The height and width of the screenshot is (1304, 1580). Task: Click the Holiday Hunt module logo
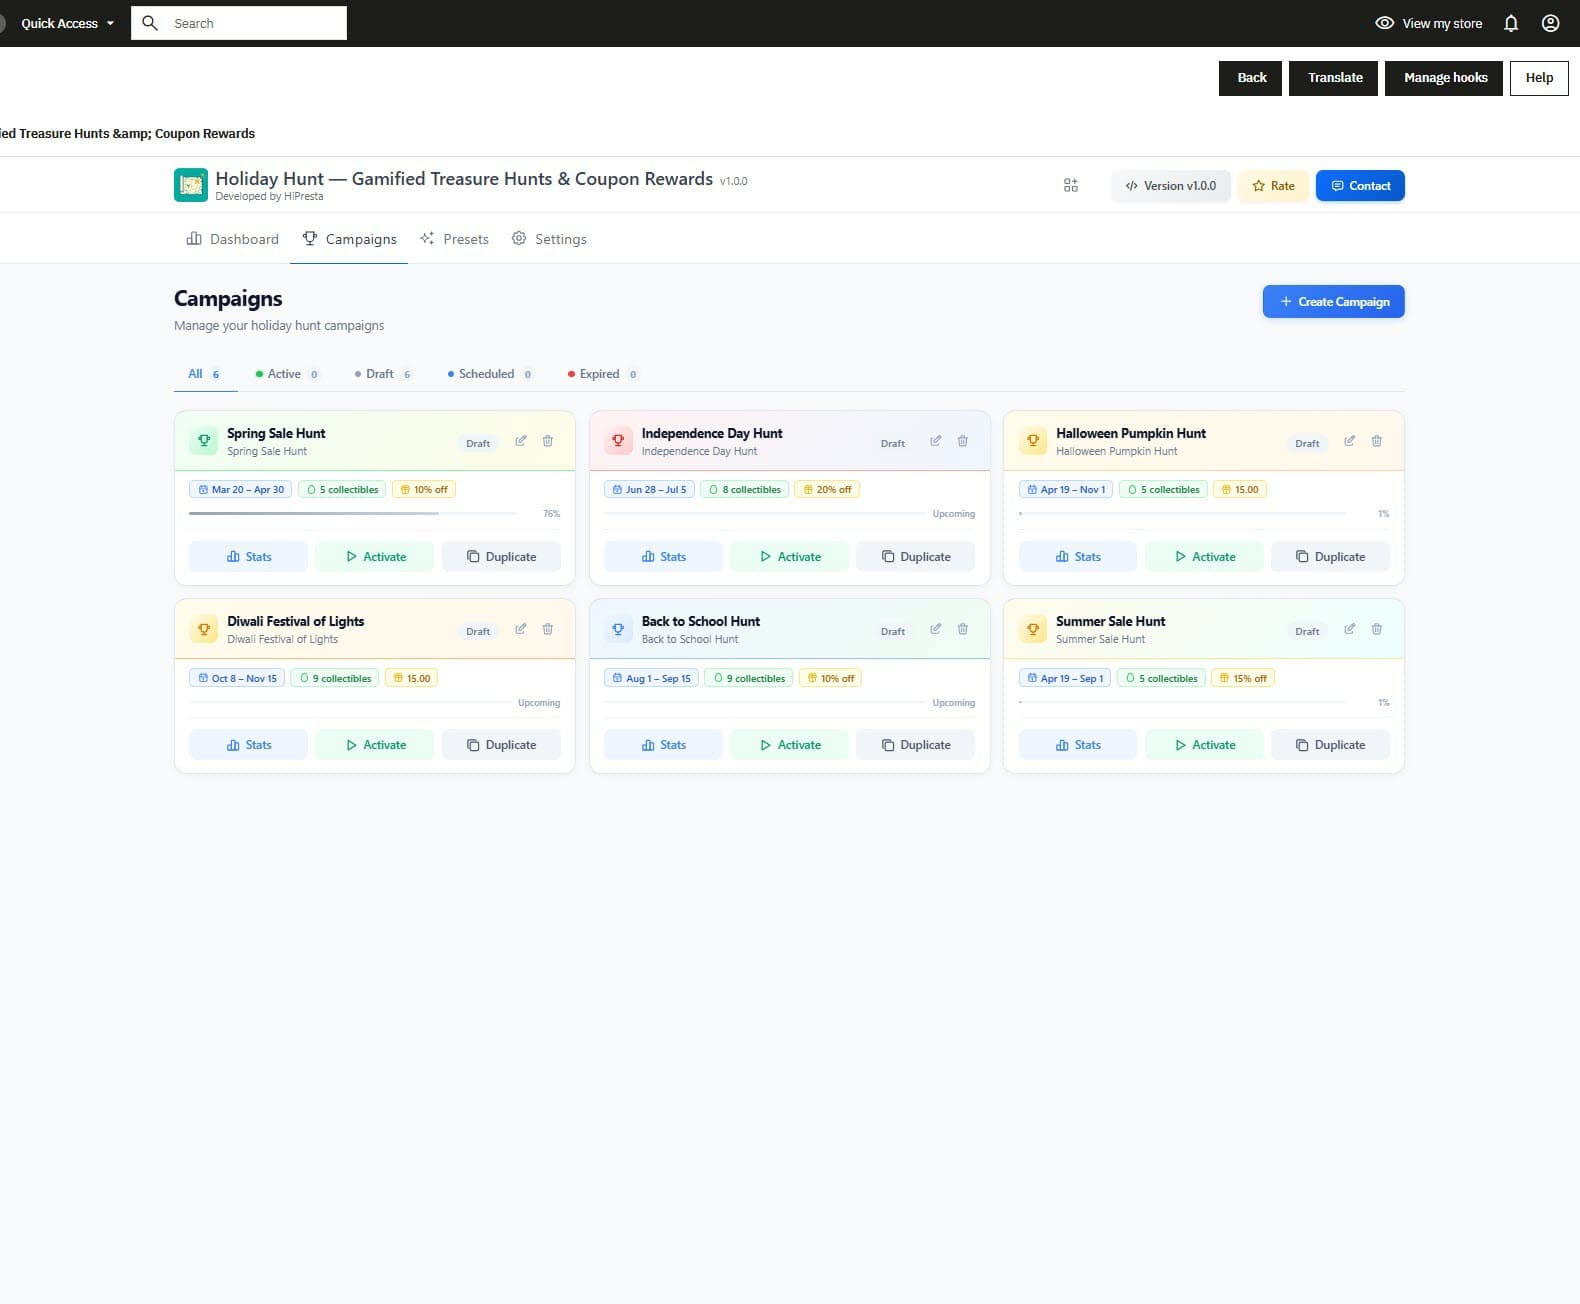click(x=191, y=185)
